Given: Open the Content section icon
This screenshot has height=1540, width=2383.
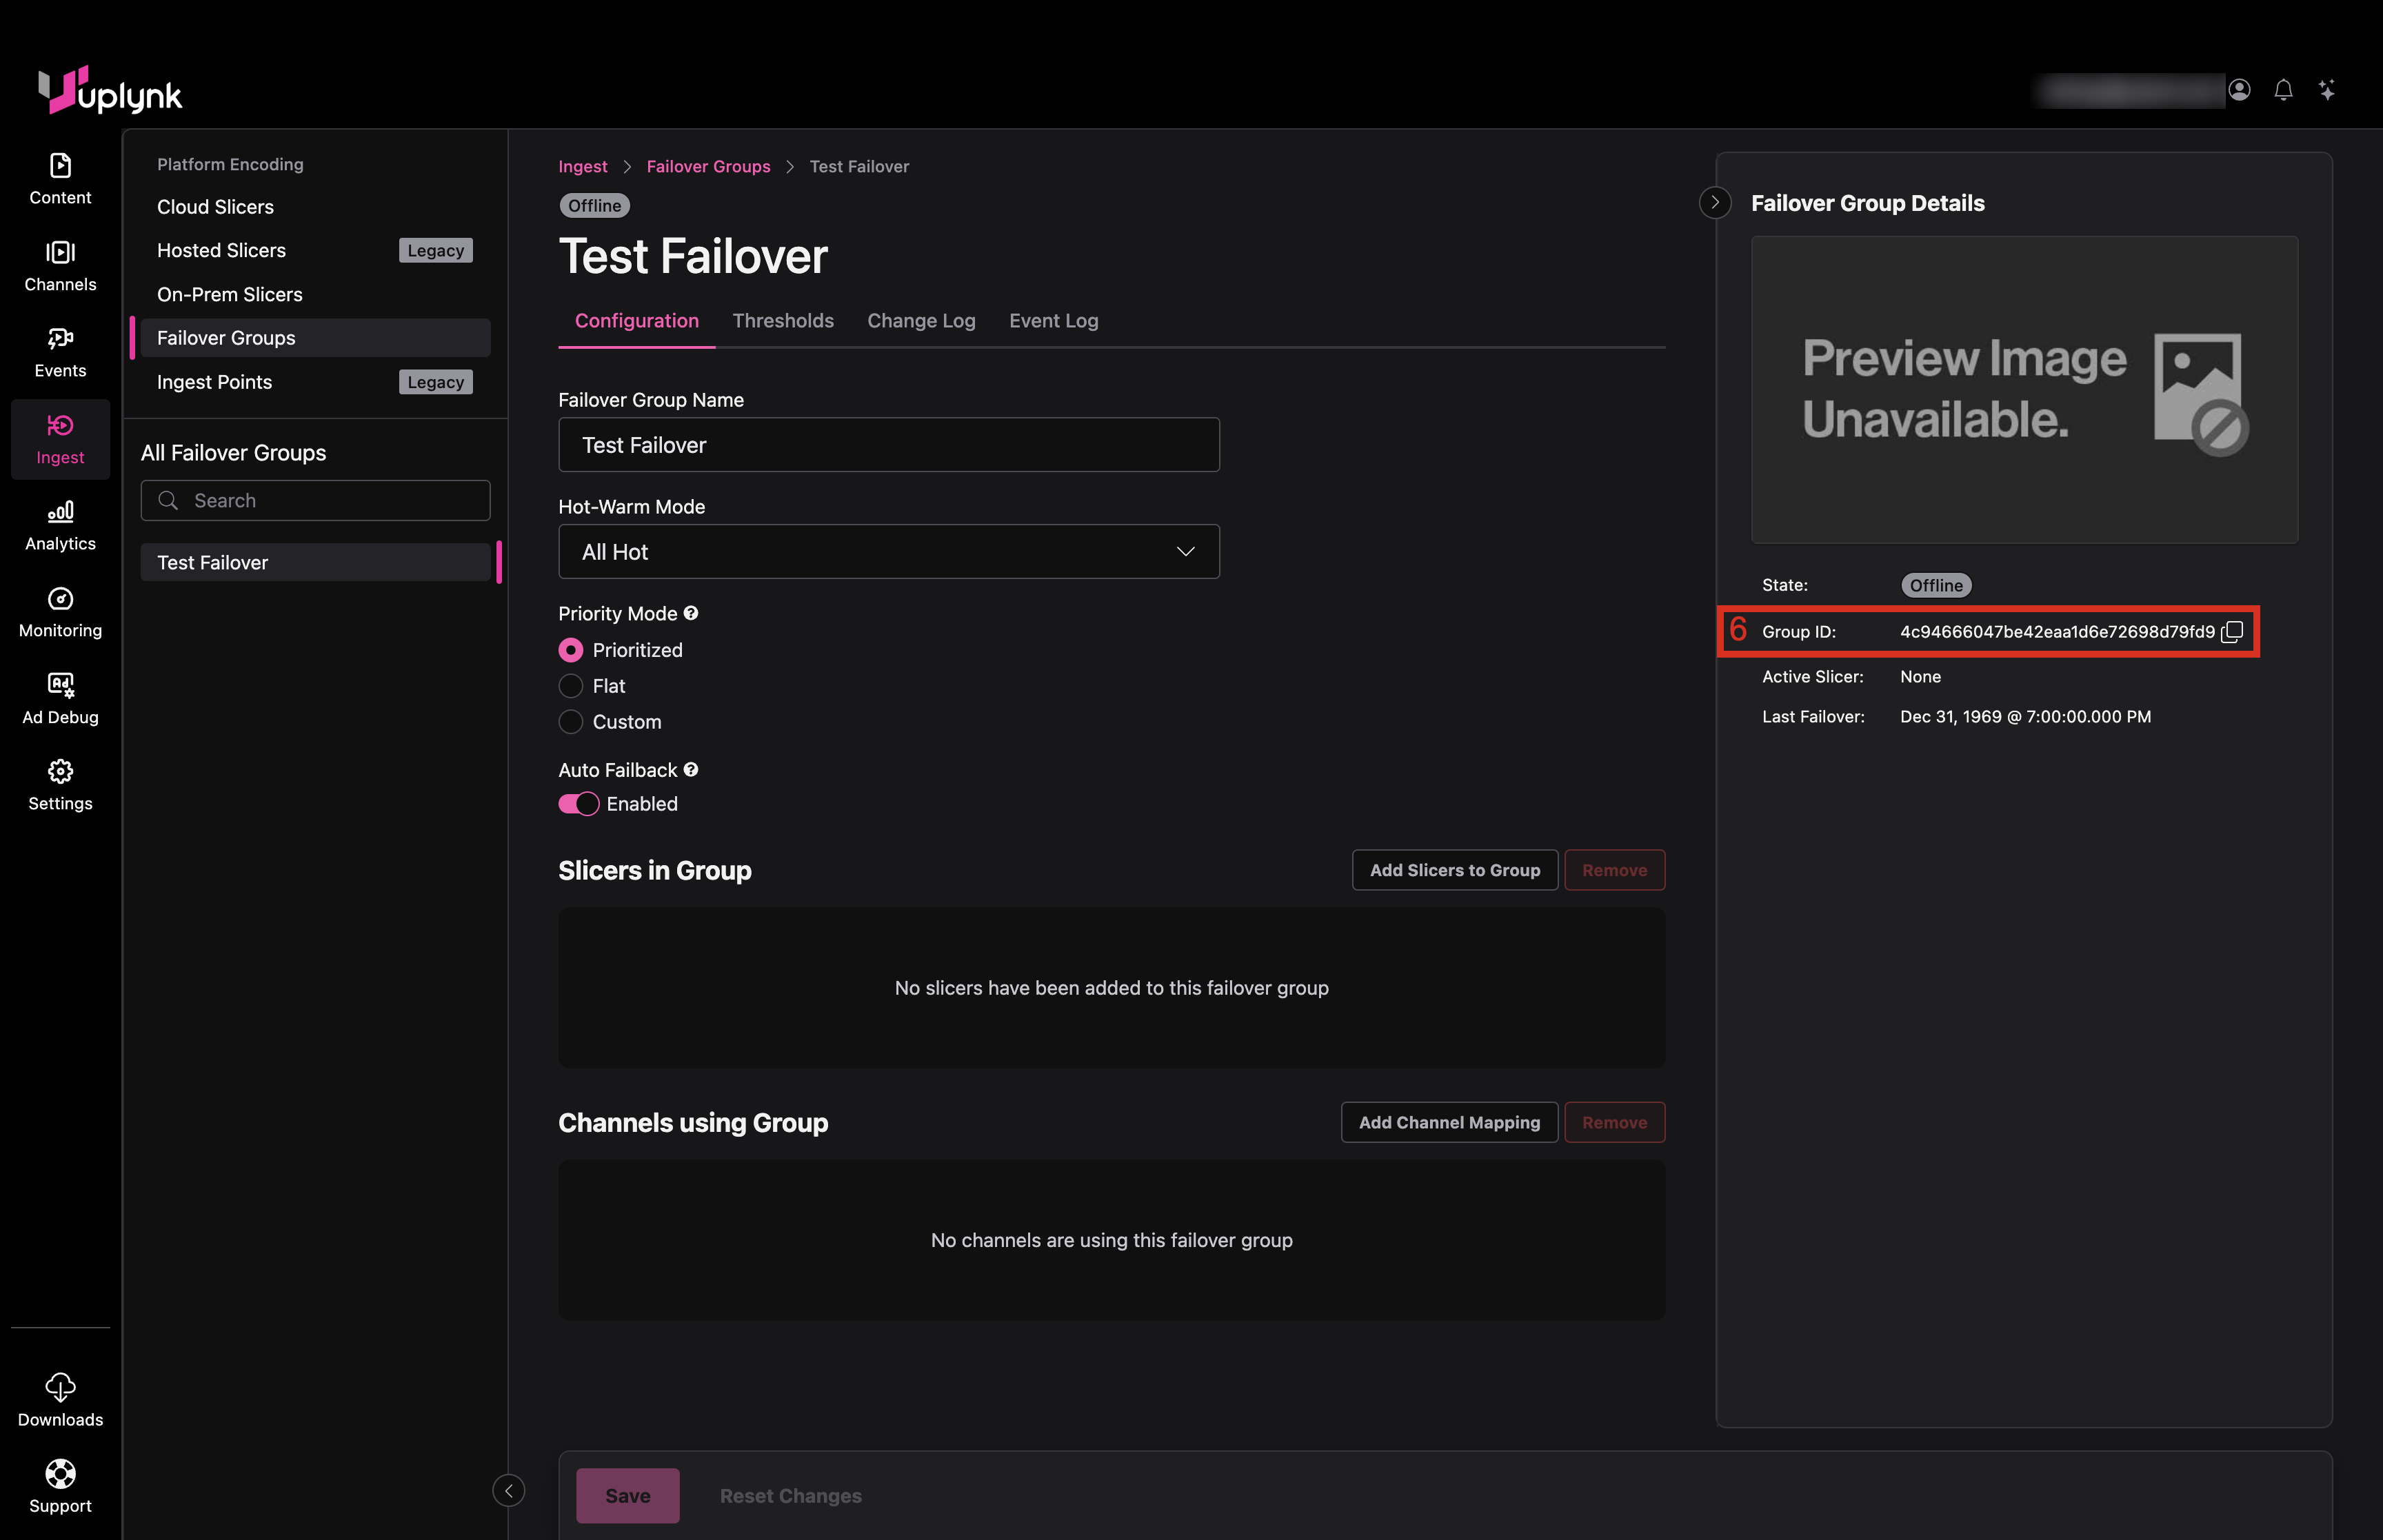Looking at the screenshot, I should coord(60,166).
